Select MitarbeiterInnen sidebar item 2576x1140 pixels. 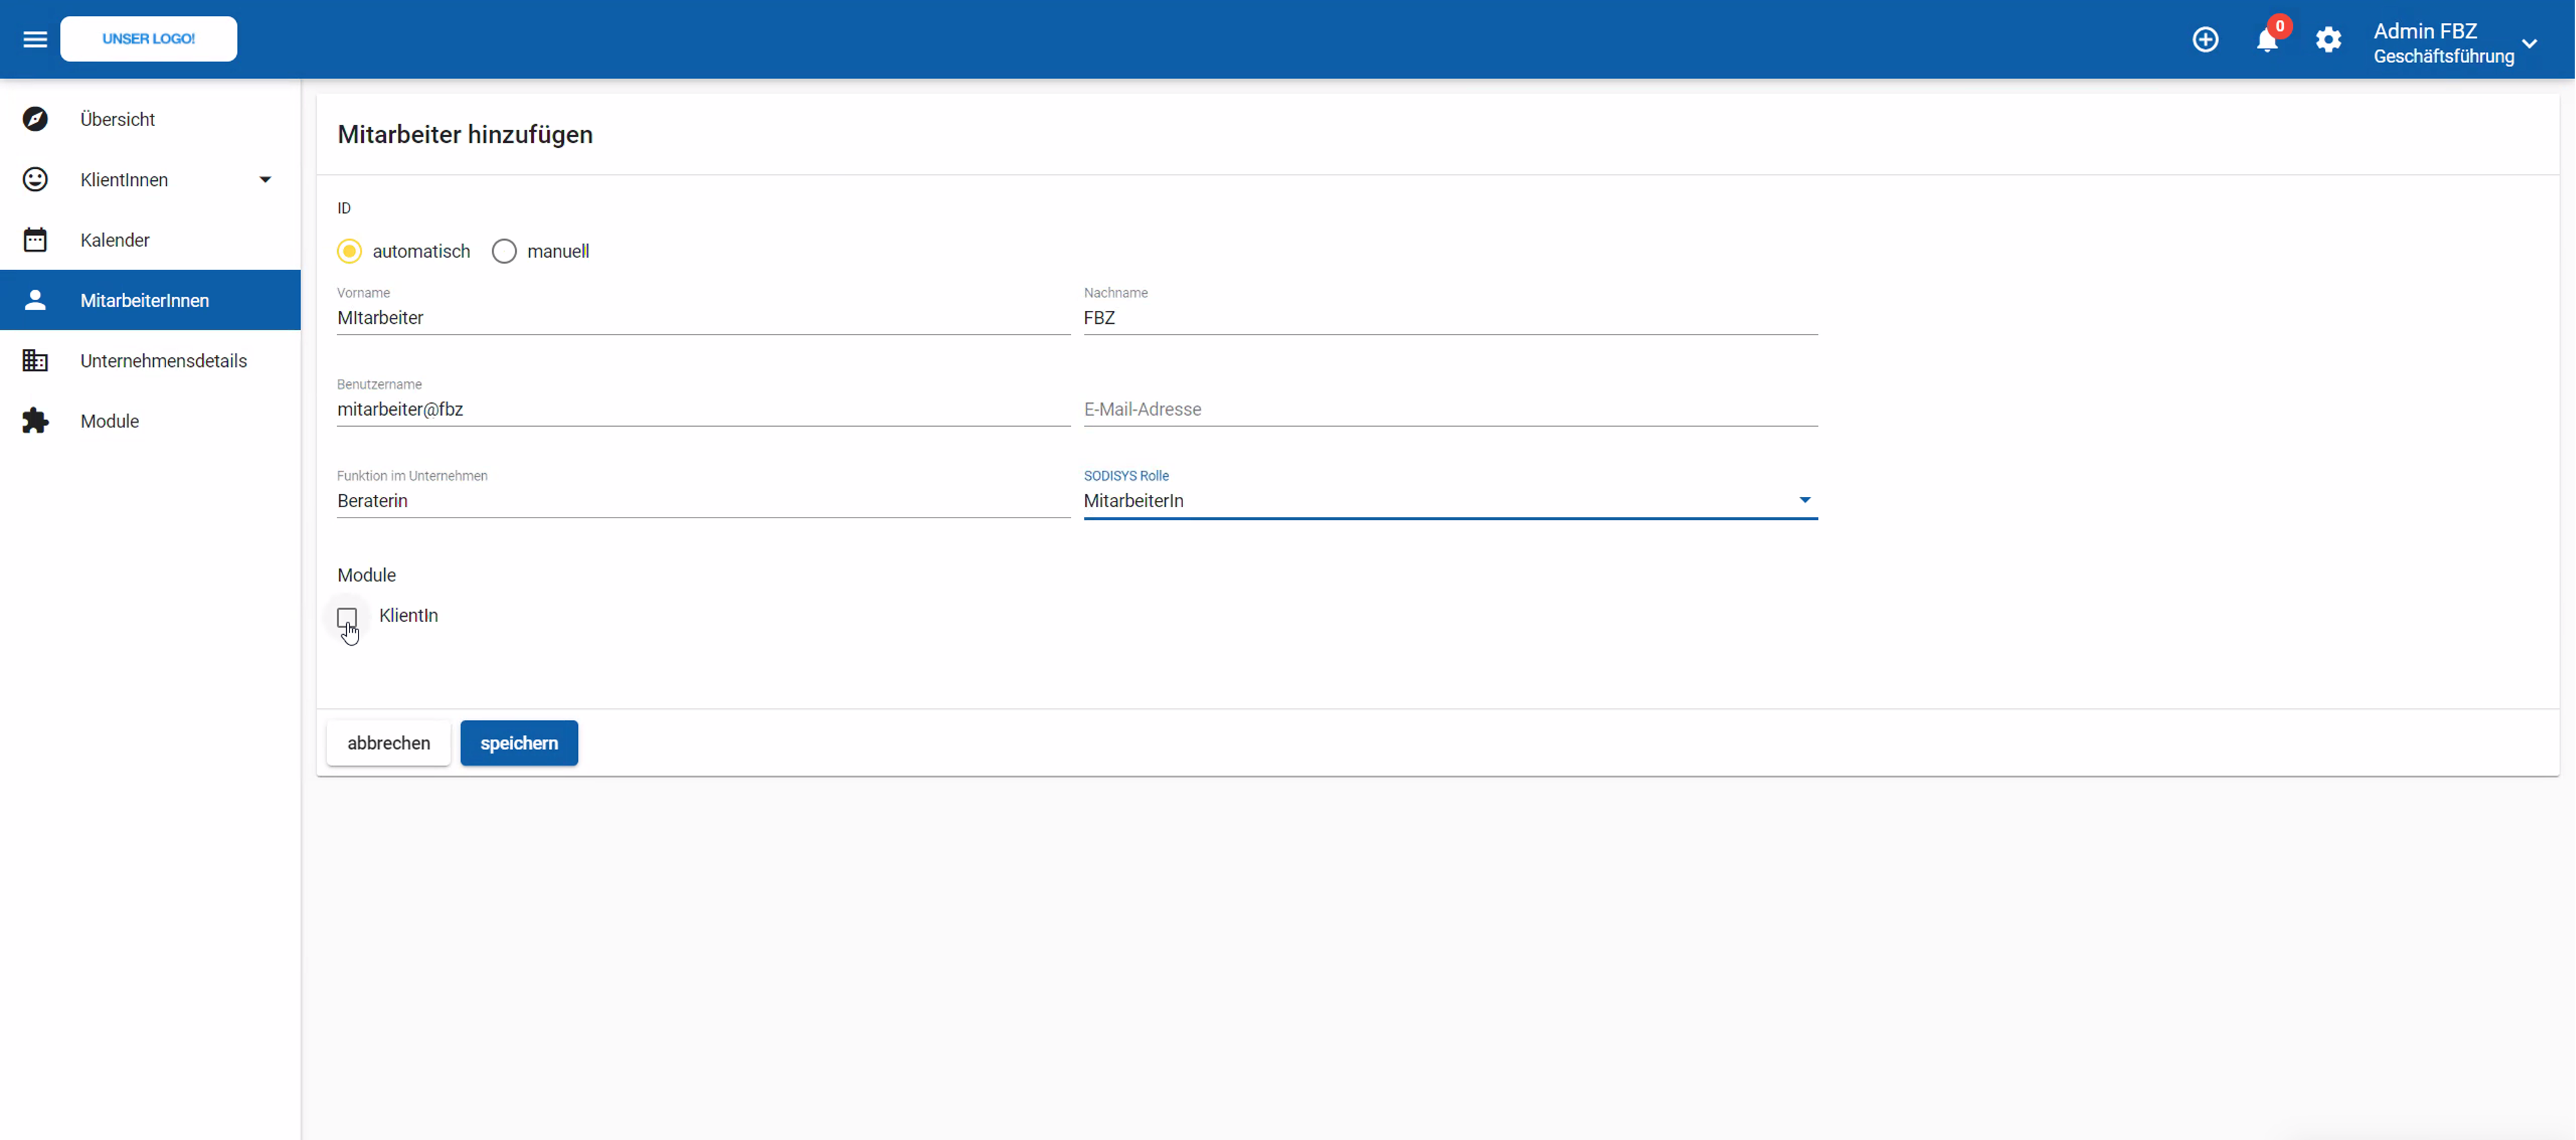tap(150, 300)
